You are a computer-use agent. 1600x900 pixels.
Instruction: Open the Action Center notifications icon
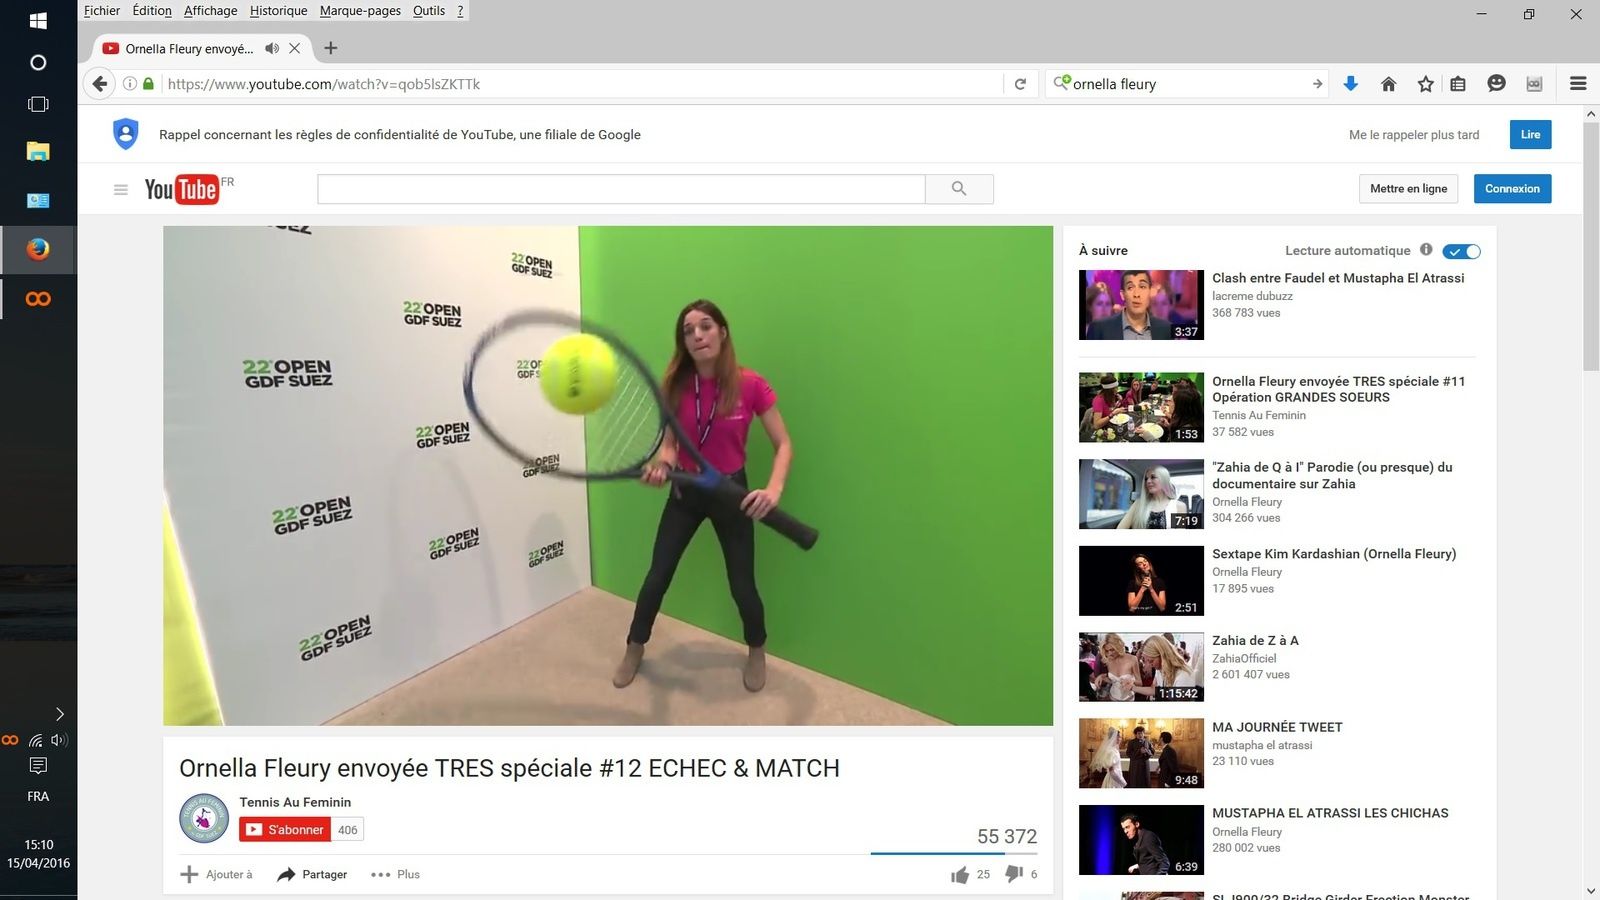tap(38, 766)
